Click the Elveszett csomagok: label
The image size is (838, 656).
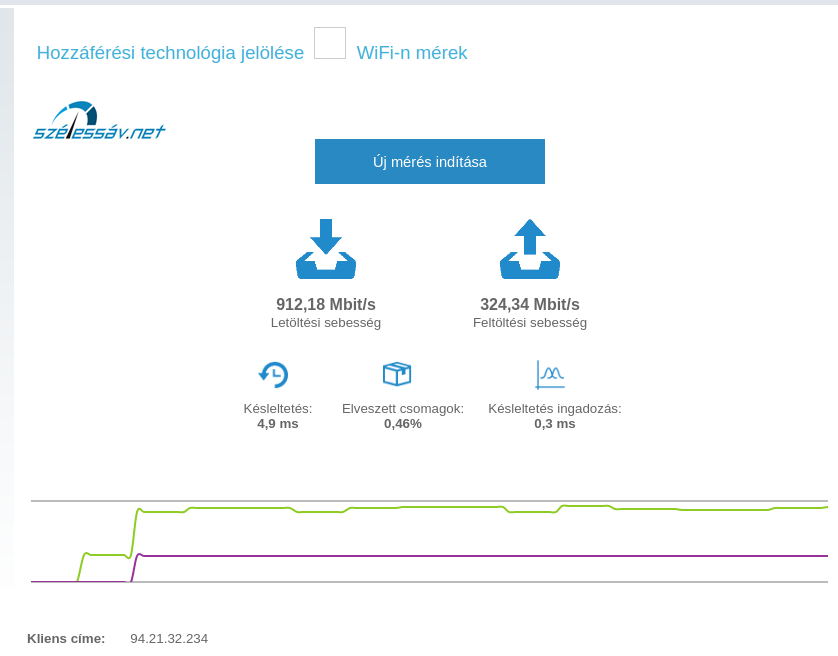(403, 408)
